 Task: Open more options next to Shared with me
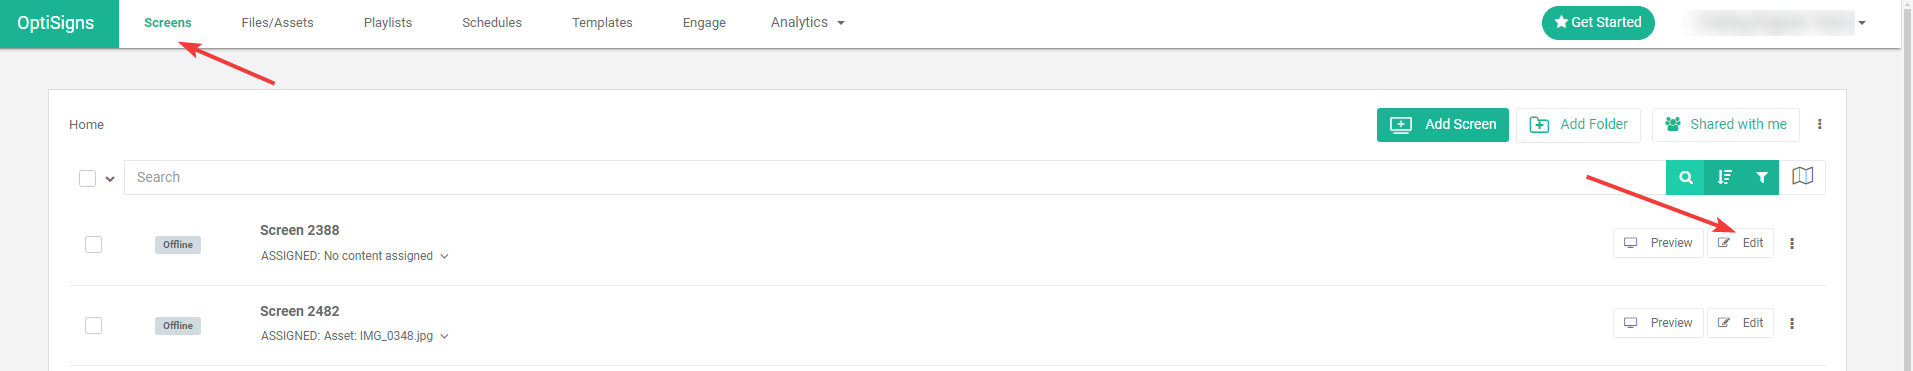pyautogui.click(x=1819, y=124)
